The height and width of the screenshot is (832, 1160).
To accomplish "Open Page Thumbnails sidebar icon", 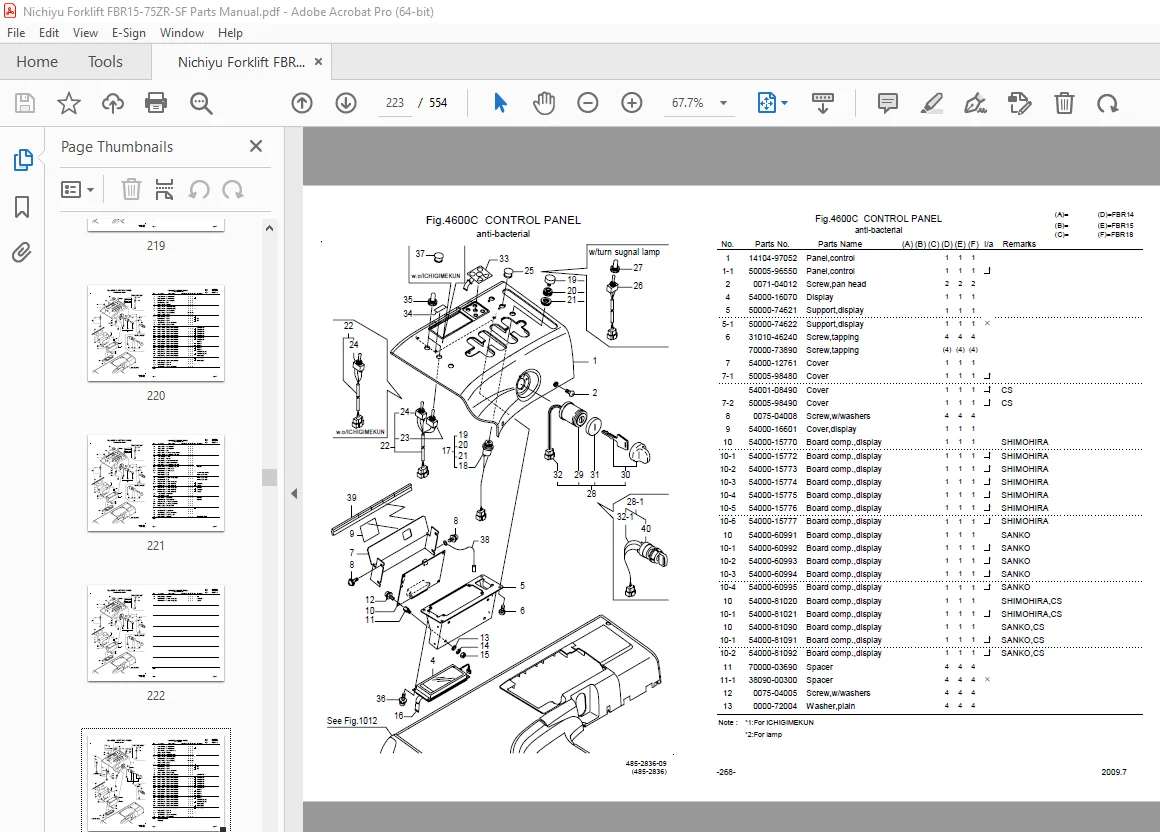I will (x=23, y=160).
